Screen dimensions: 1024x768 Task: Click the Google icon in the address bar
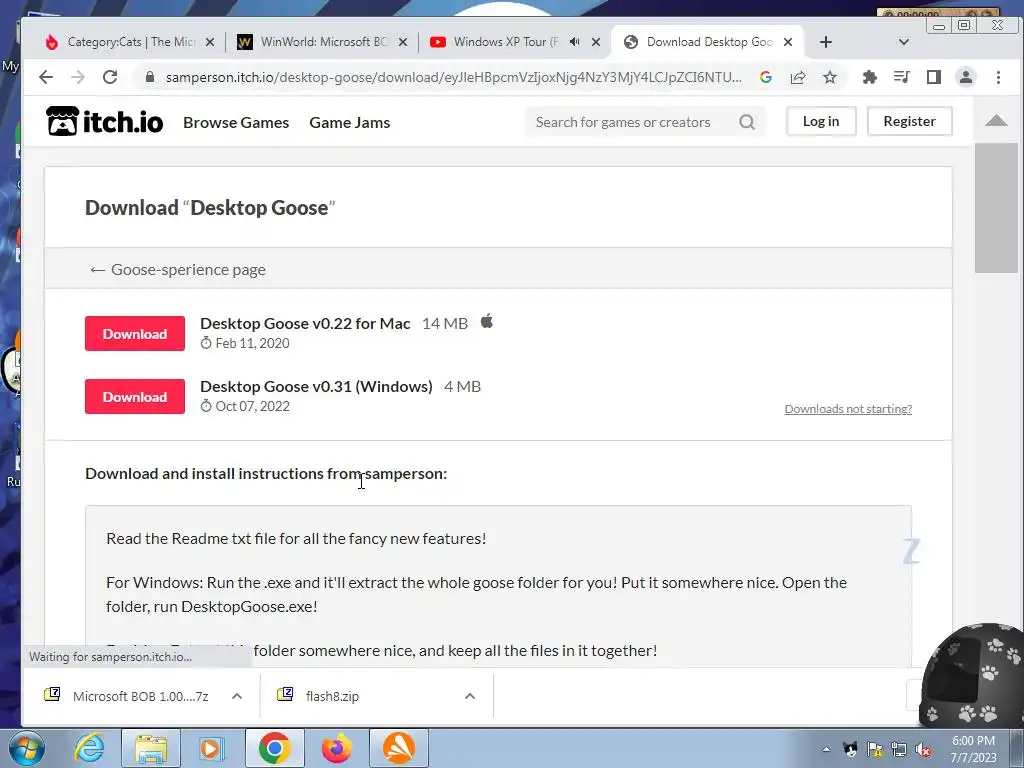[766, 77]
